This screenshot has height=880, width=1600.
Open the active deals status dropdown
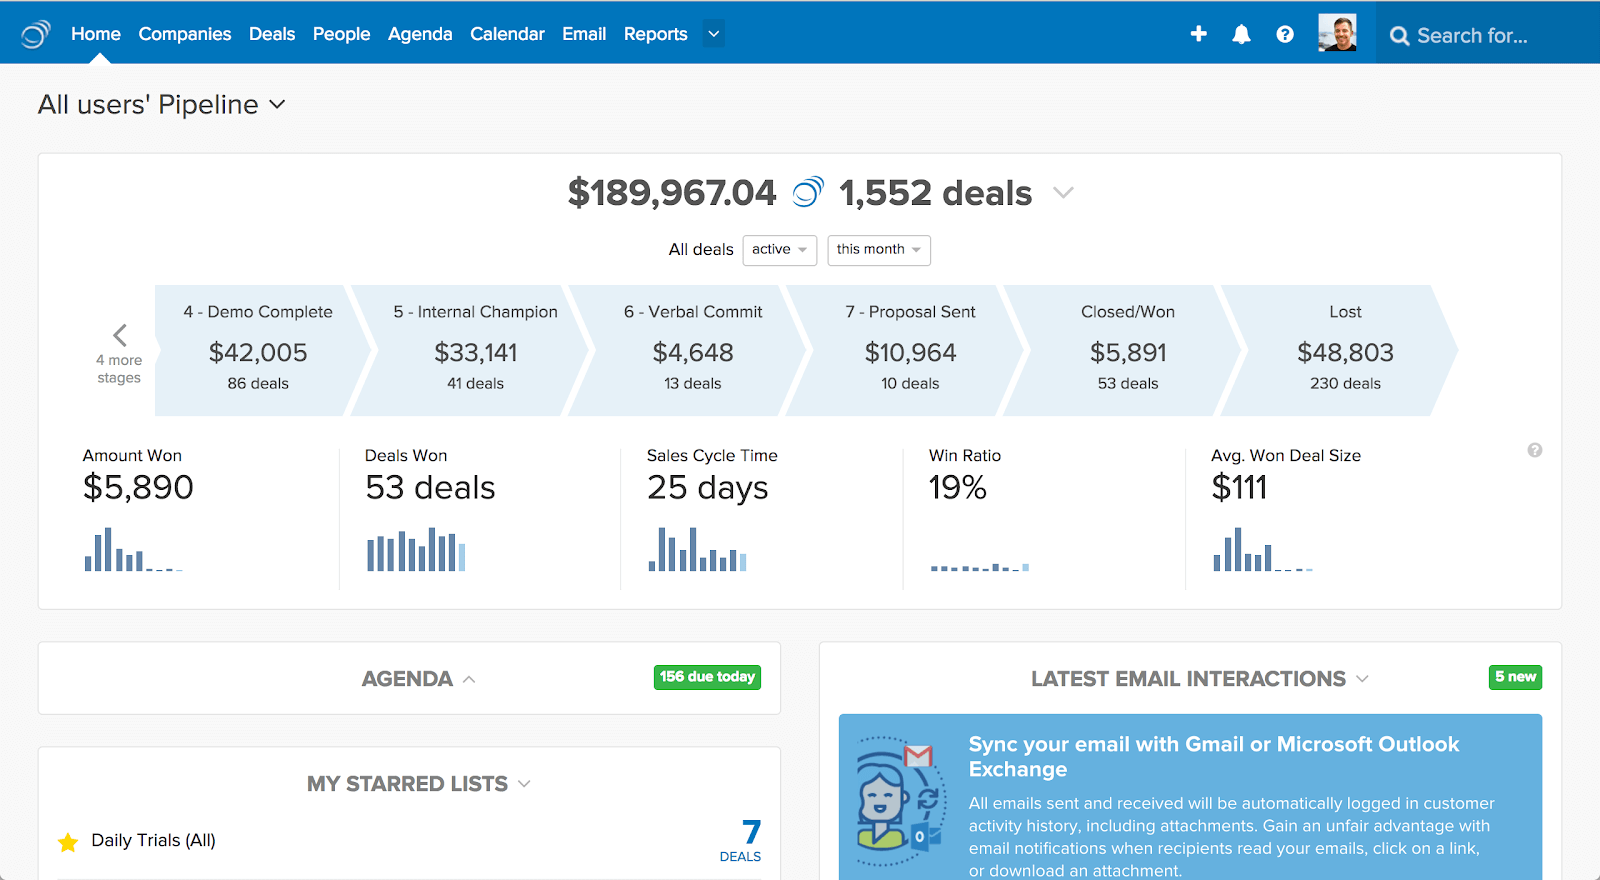pyautogui.click(x=779, y=250)
